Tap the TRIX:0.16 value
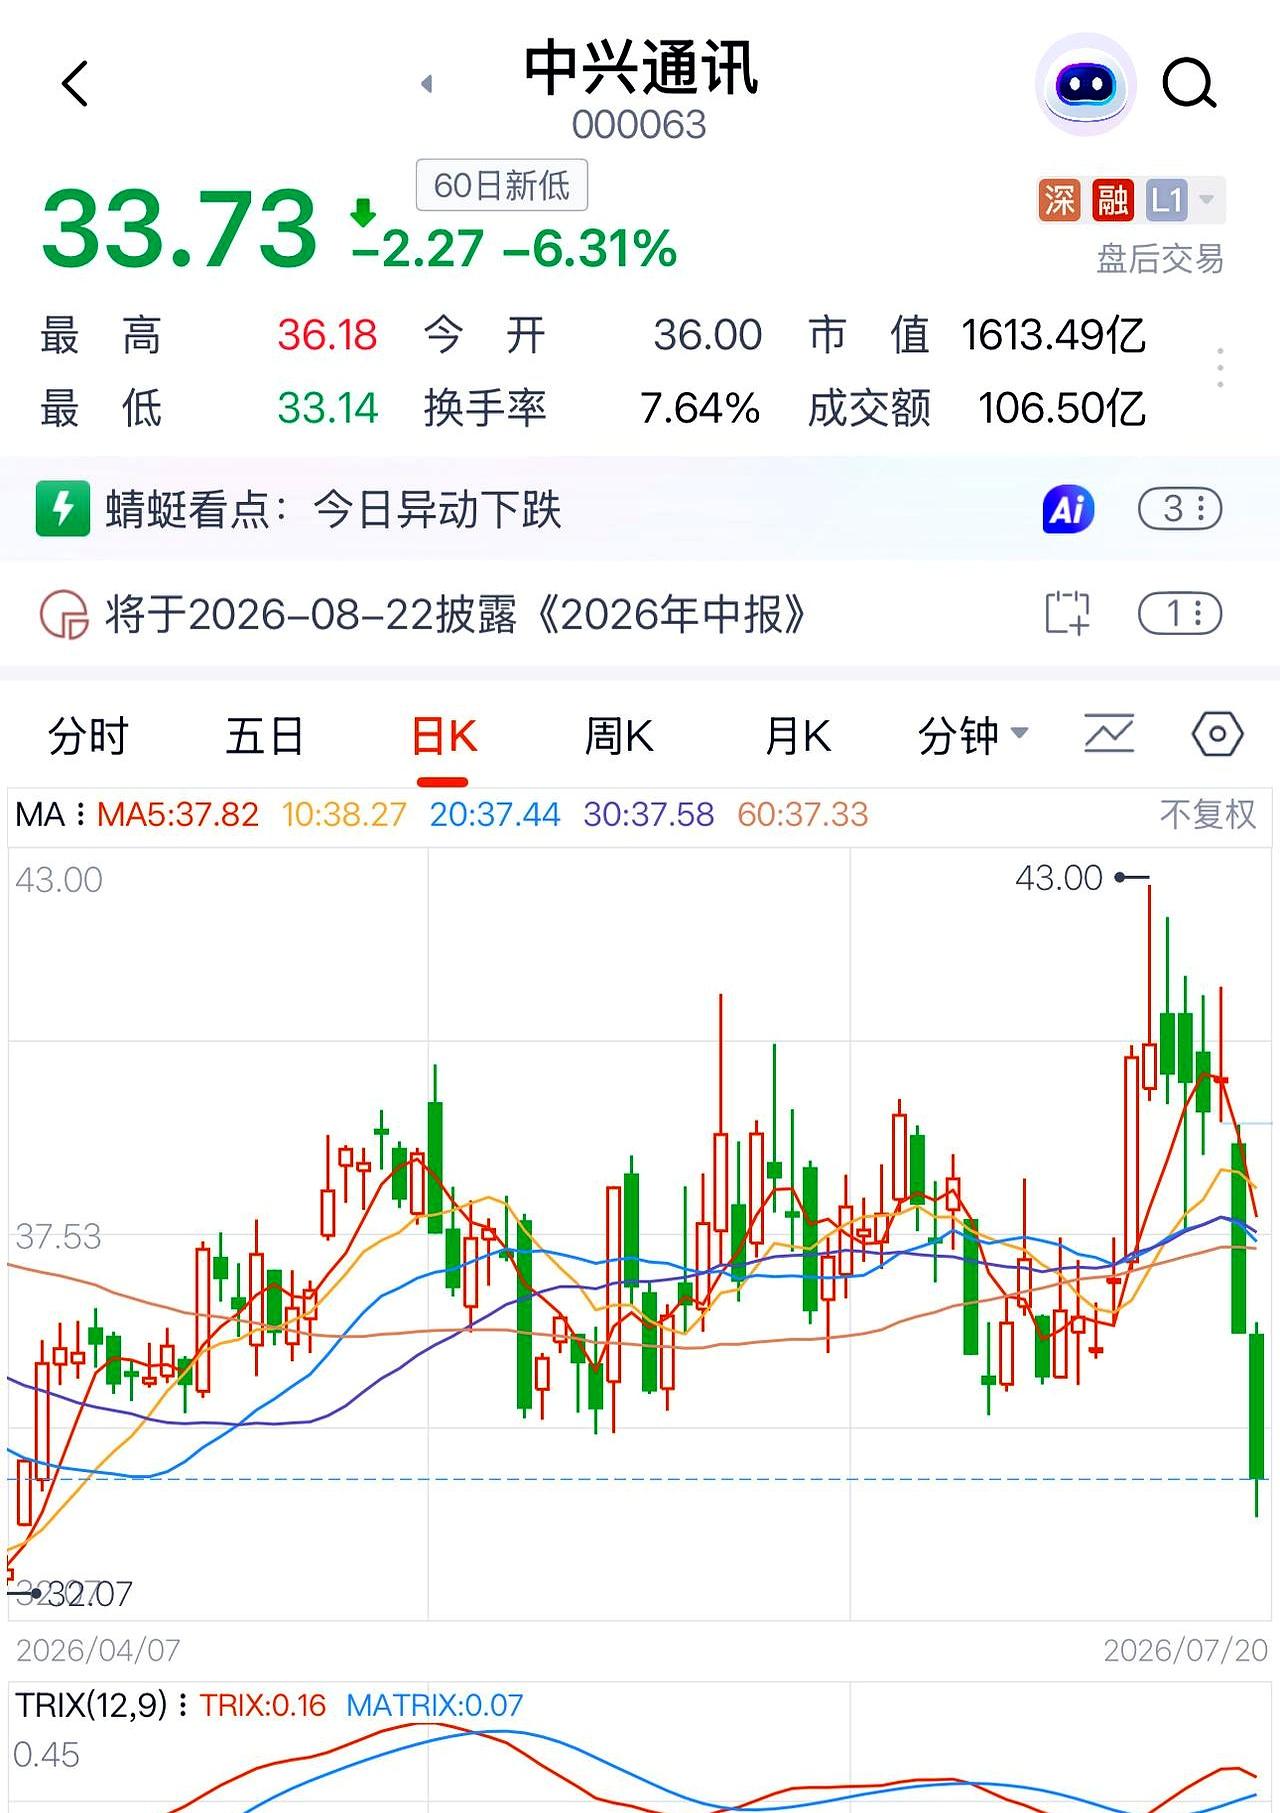The width and height of the screenshot is (1280, 1813). tap(263, 1705)
